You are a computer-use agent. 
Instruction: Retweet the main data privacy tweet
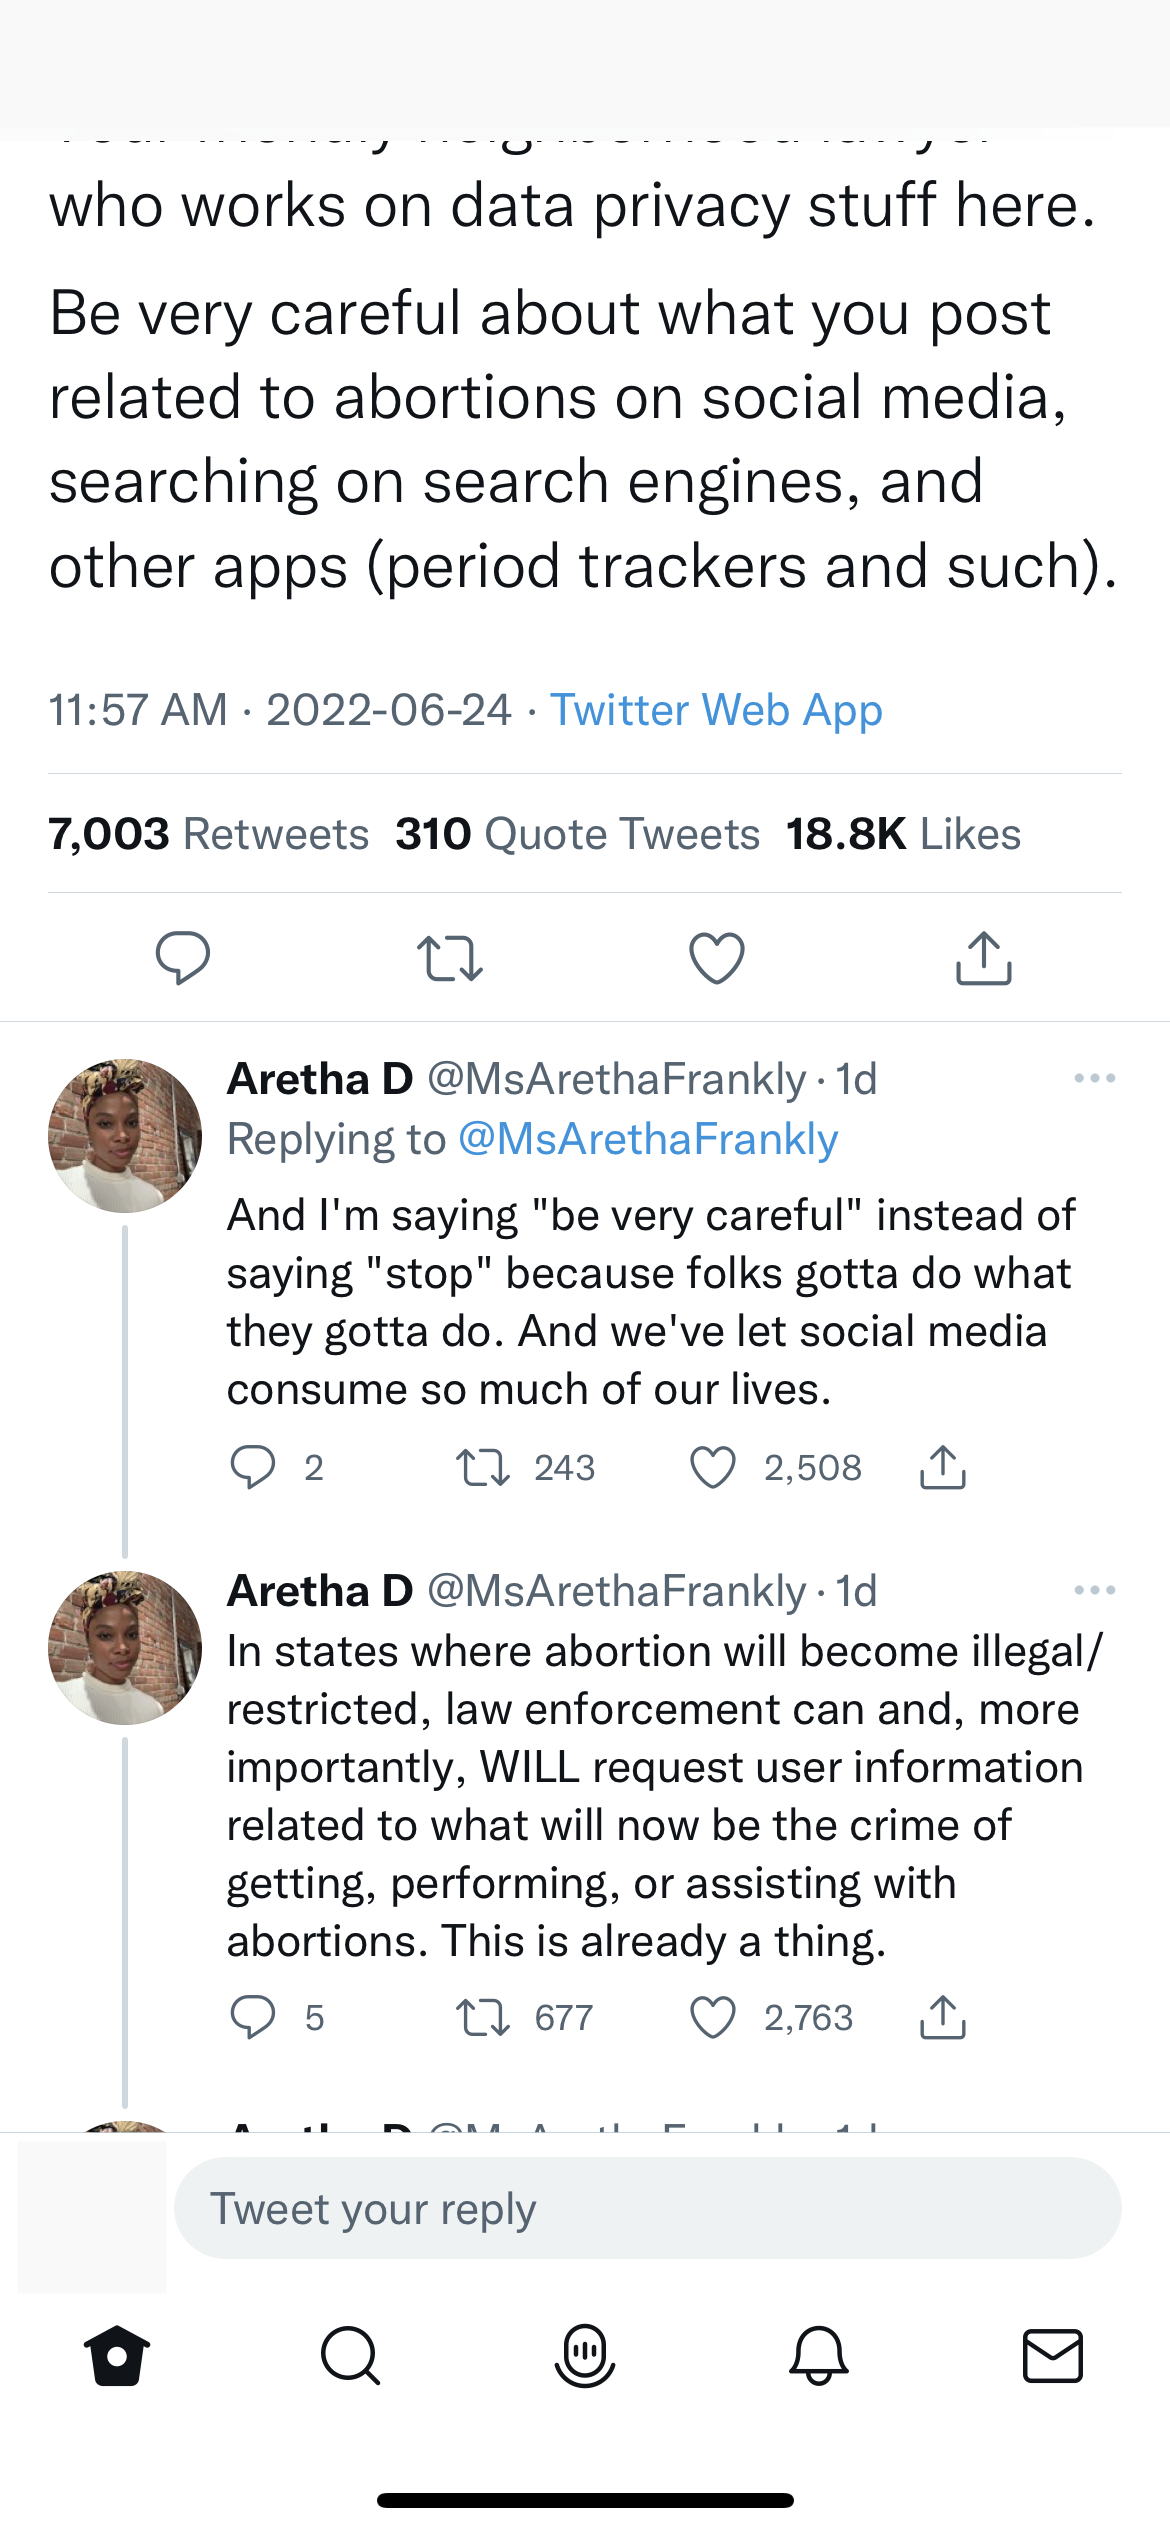tap(450, 958)
